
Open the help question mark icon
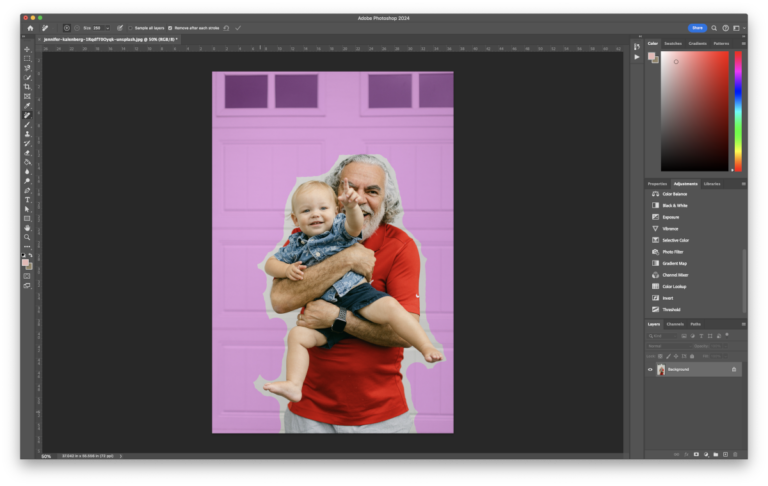[x=725, y=28]
